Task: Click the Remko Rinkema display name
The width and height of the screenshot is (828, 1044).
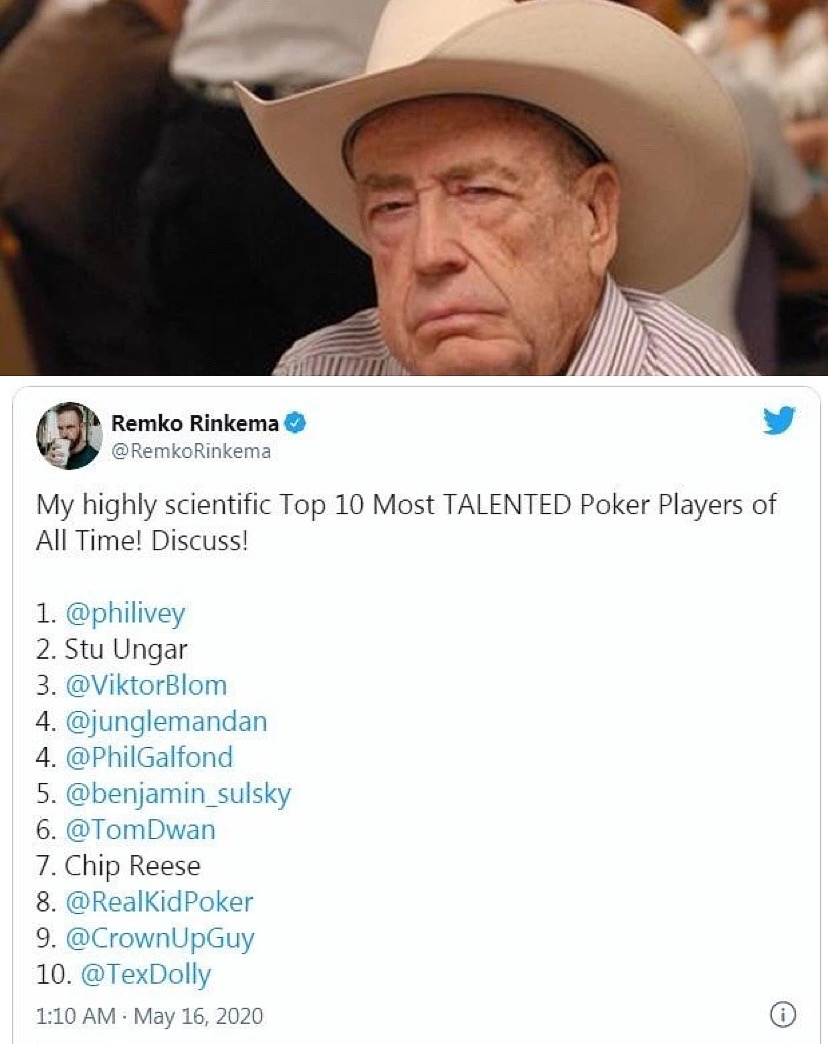Action: (x=194, y=423)
